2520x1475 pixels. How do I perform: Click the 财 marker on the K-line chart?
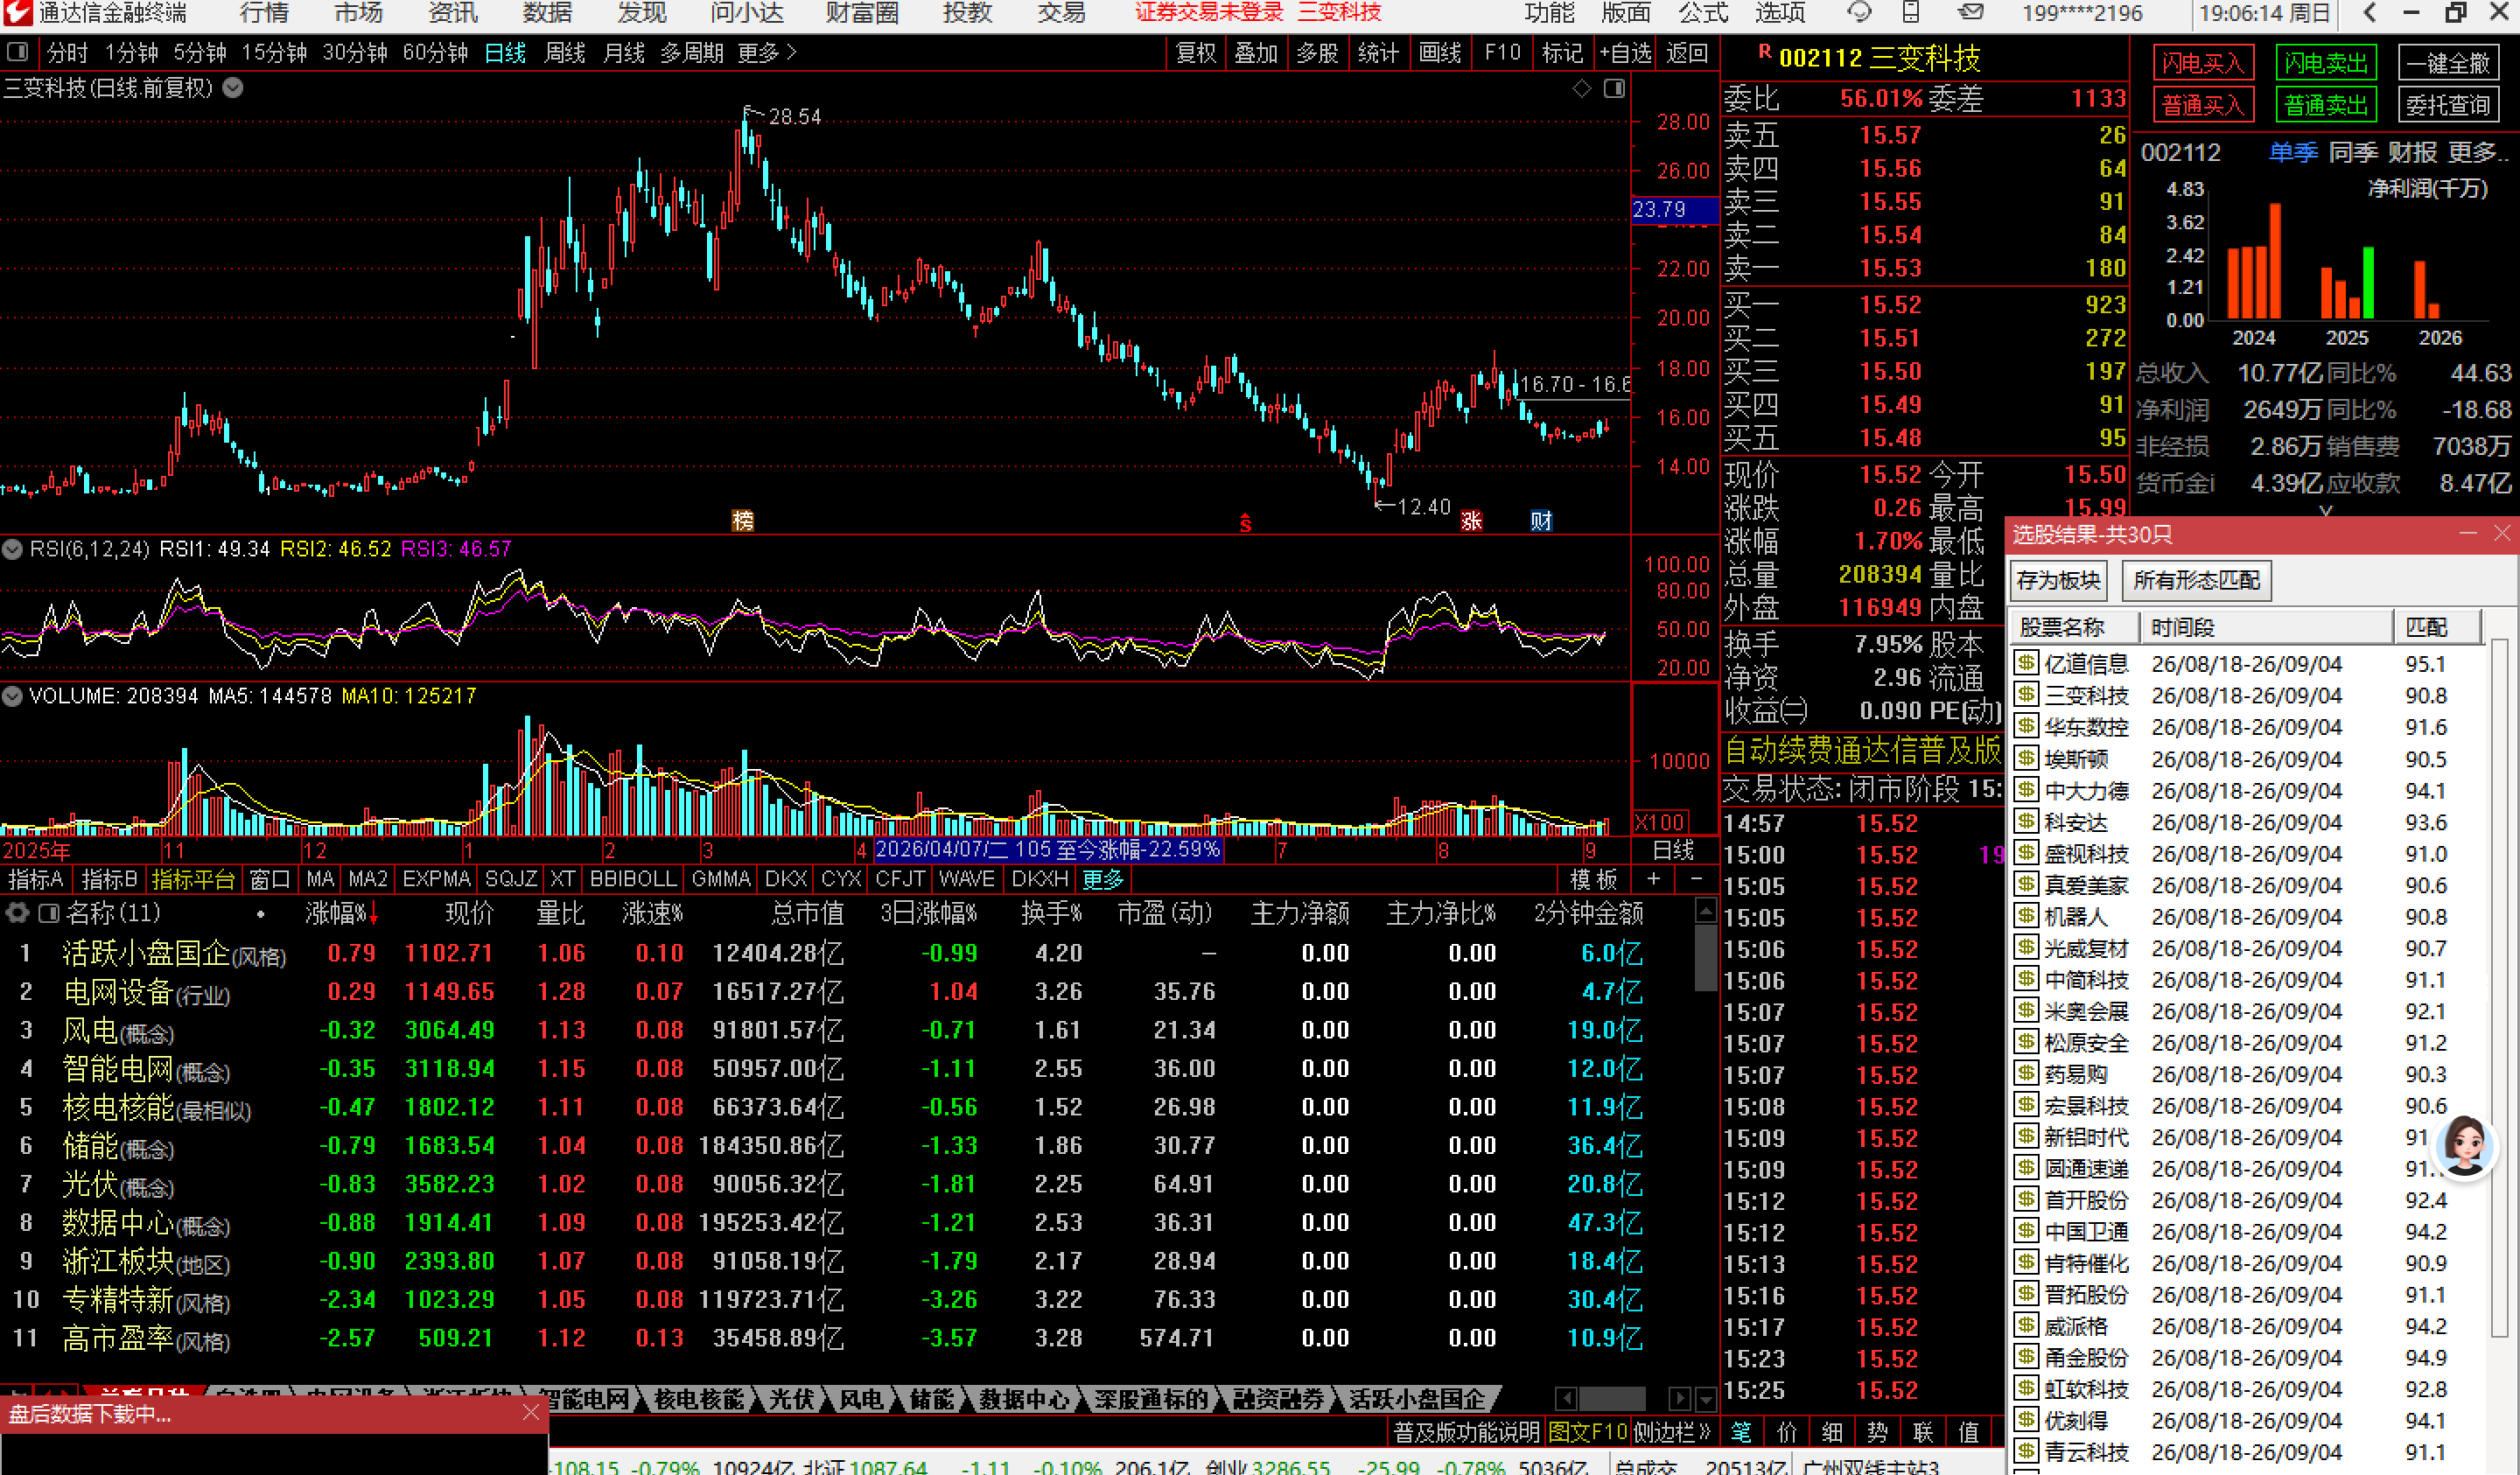[1541, 520]
